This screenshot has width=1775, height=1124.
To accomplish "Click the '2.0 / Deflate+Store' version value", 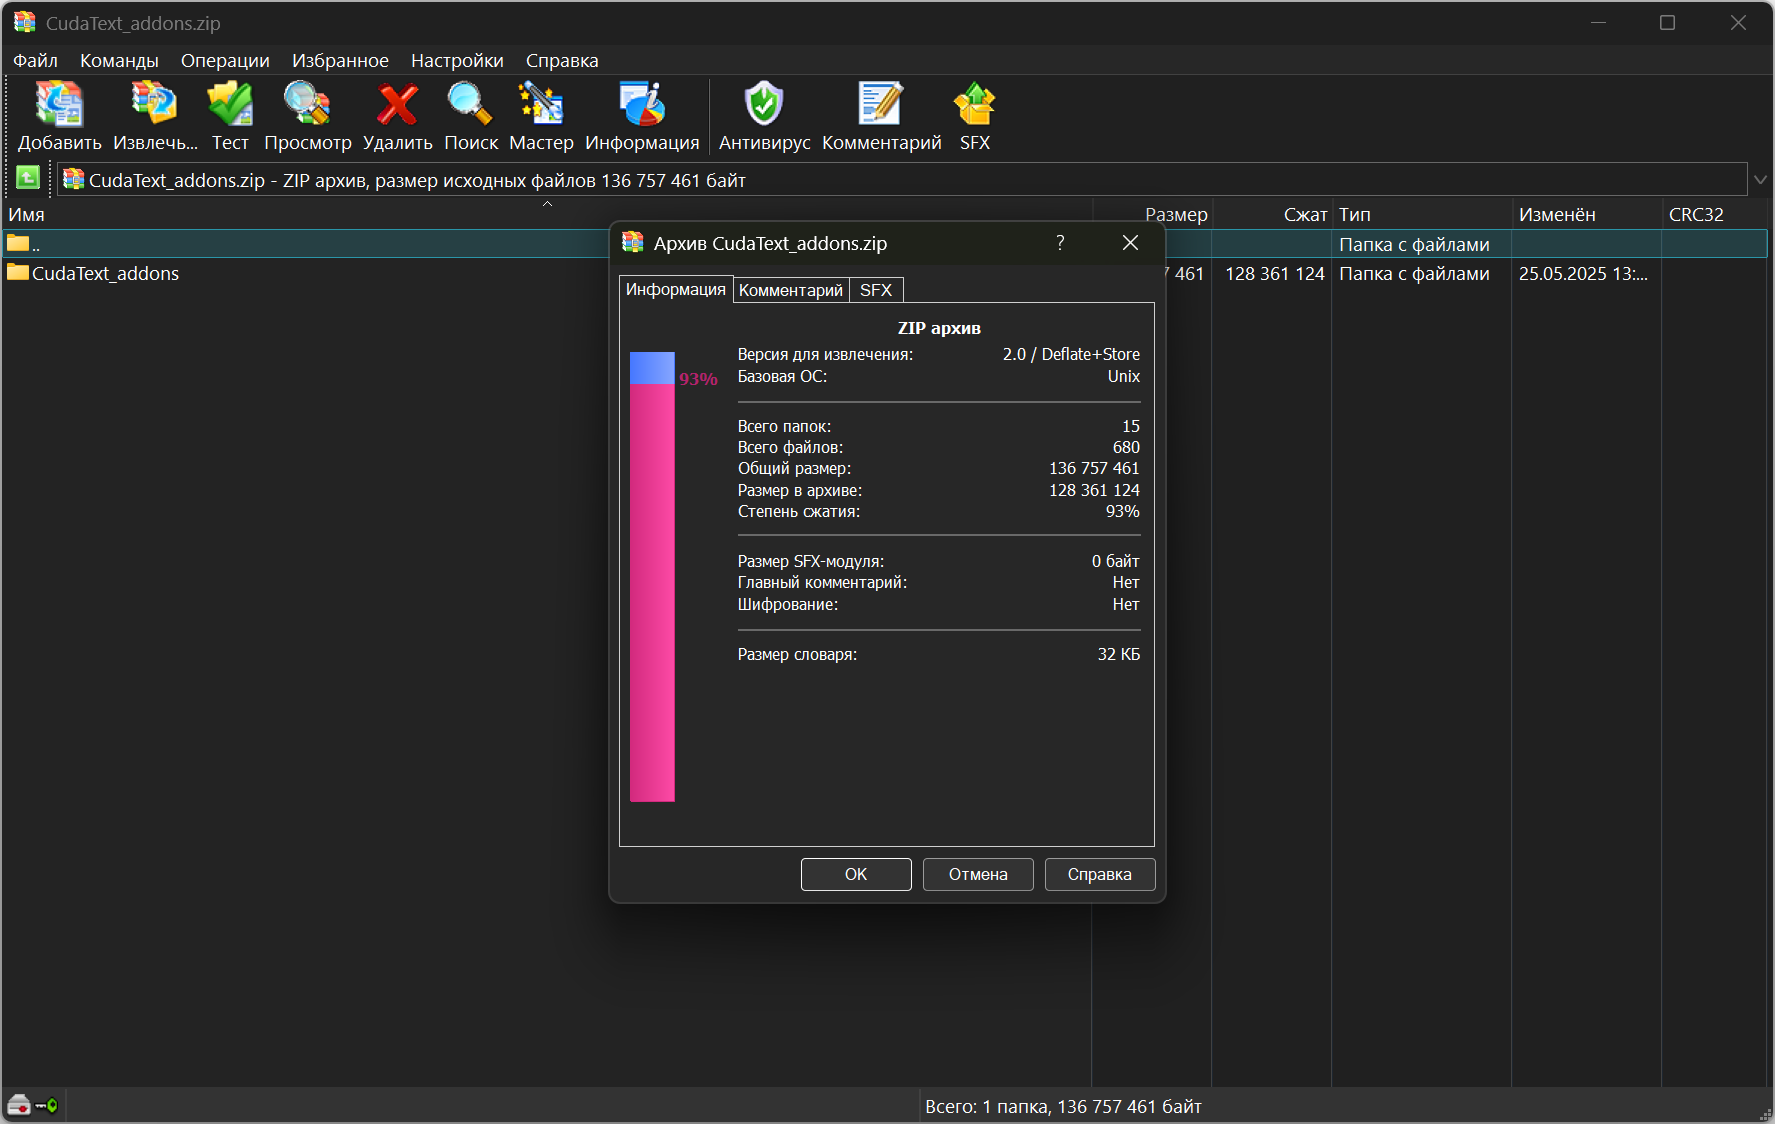I will (x=1071, y=354).
